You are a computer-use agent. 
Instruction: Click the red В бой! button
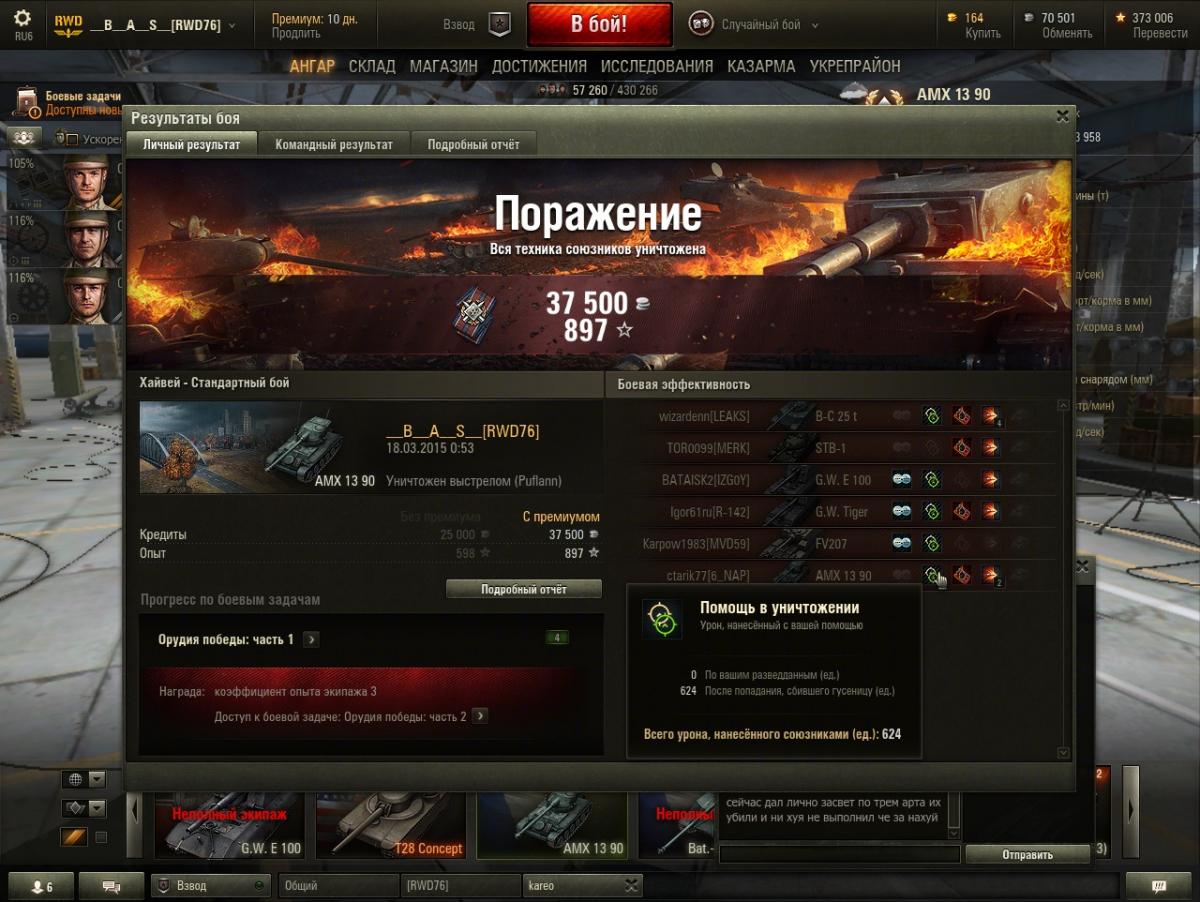pos(599,25)
